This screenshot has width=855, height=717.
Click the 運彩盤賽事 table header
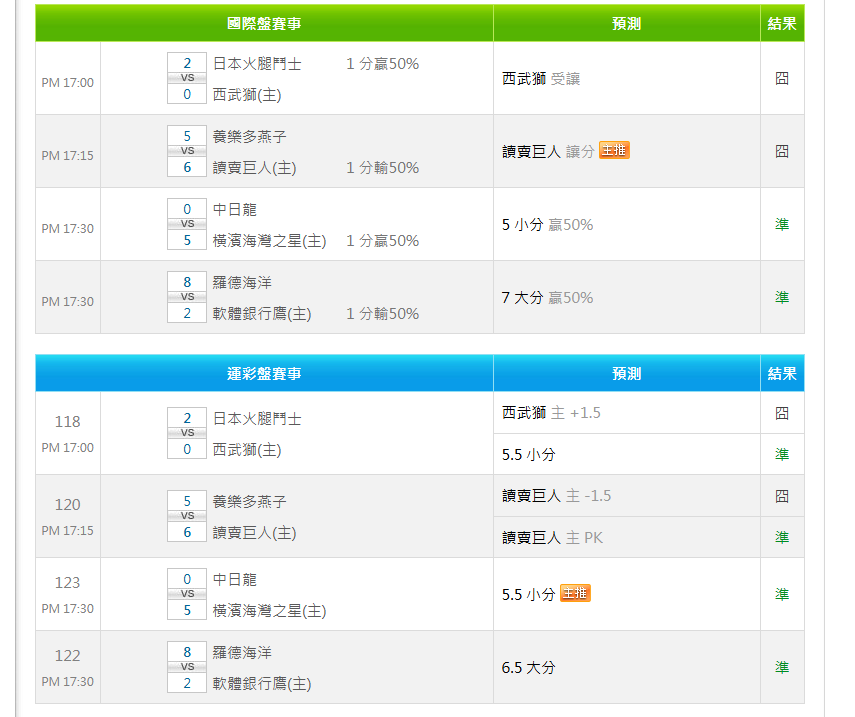(264, 373)
